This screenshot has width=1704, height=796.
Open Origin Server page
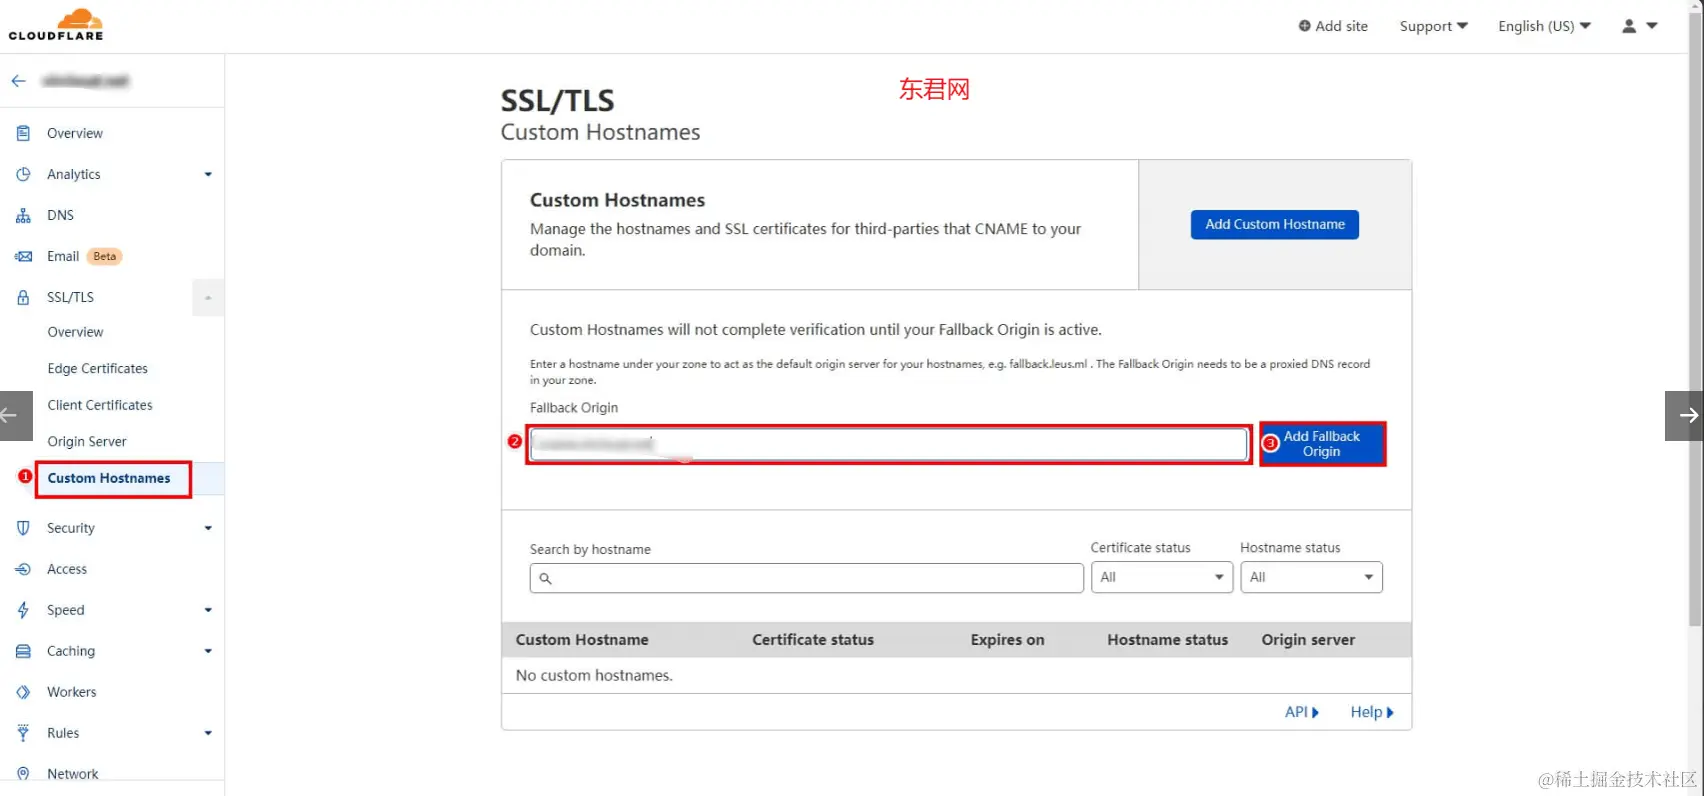tap(87, 442)
